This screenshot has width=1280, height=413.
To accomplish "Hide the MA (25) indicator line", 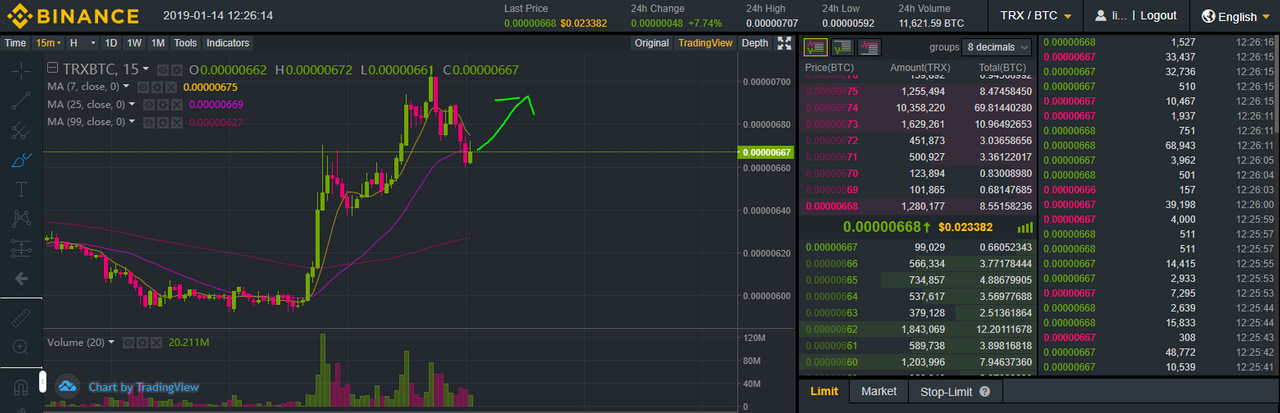I will [150, 104].
